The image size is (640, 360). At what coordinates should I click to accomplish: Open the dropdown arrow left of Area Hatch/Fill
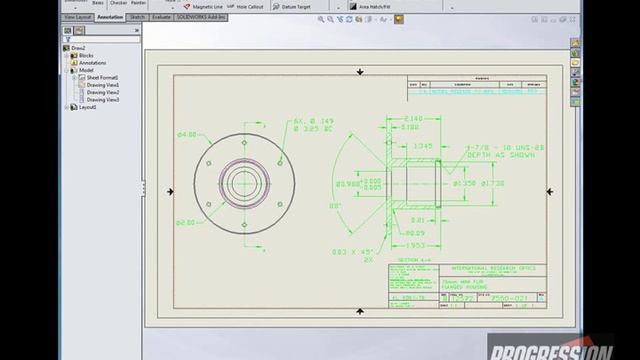[x=338, y=8]
